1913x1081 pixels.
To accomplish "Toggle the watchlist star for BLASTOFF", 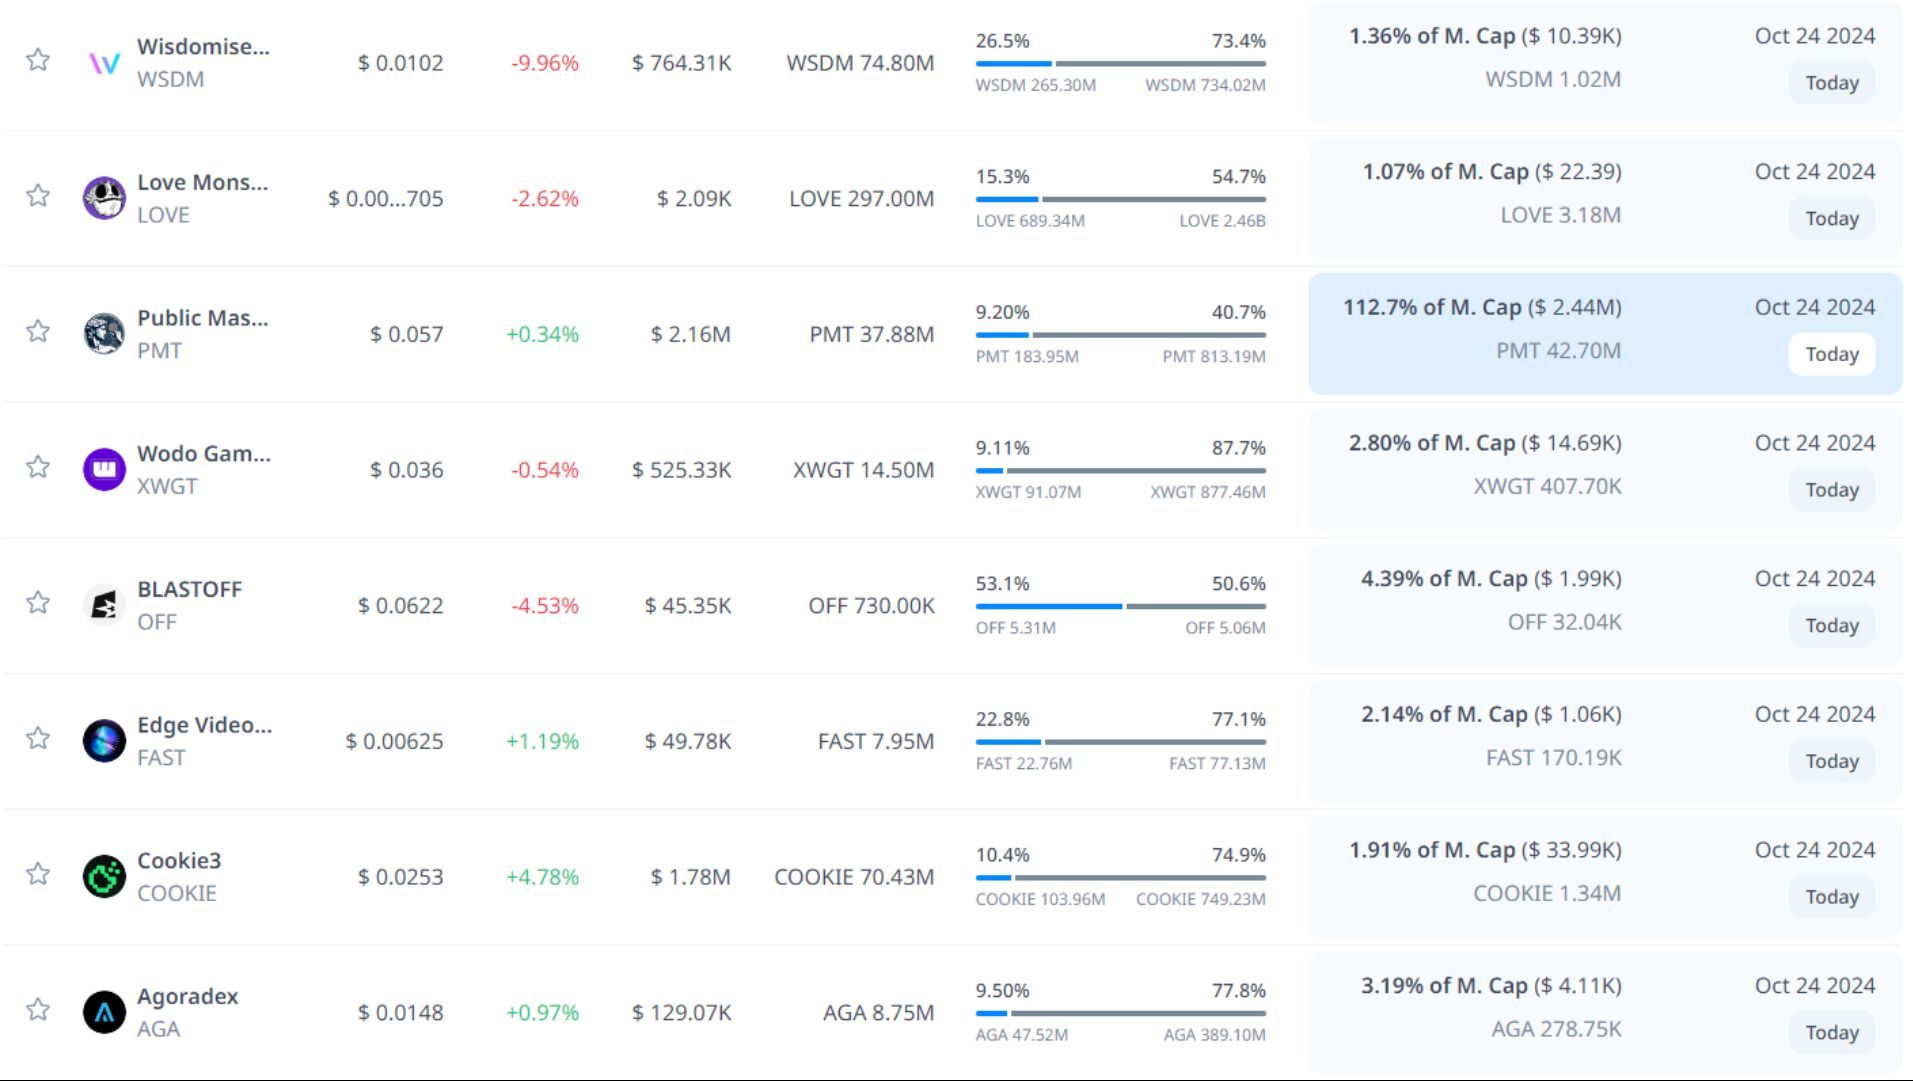I will (38, 603).
